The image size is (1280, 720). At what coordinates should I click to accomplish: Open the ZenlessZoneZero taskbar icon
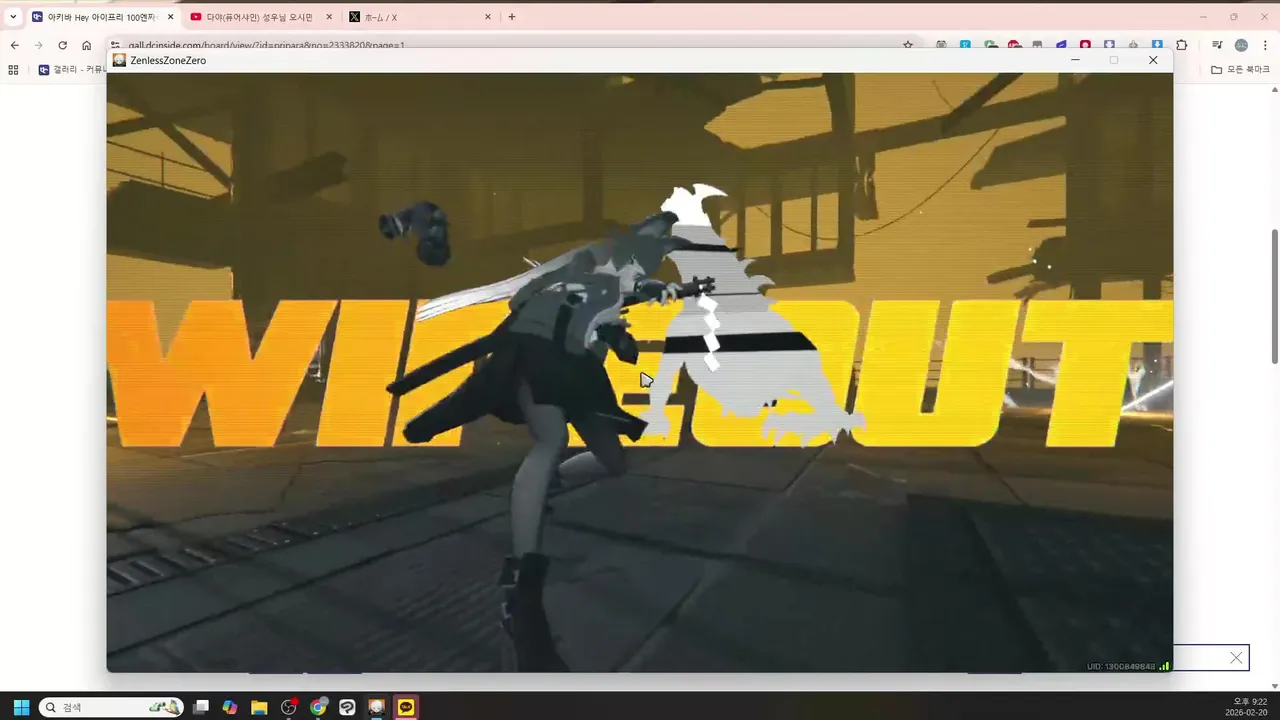point(376,707)
